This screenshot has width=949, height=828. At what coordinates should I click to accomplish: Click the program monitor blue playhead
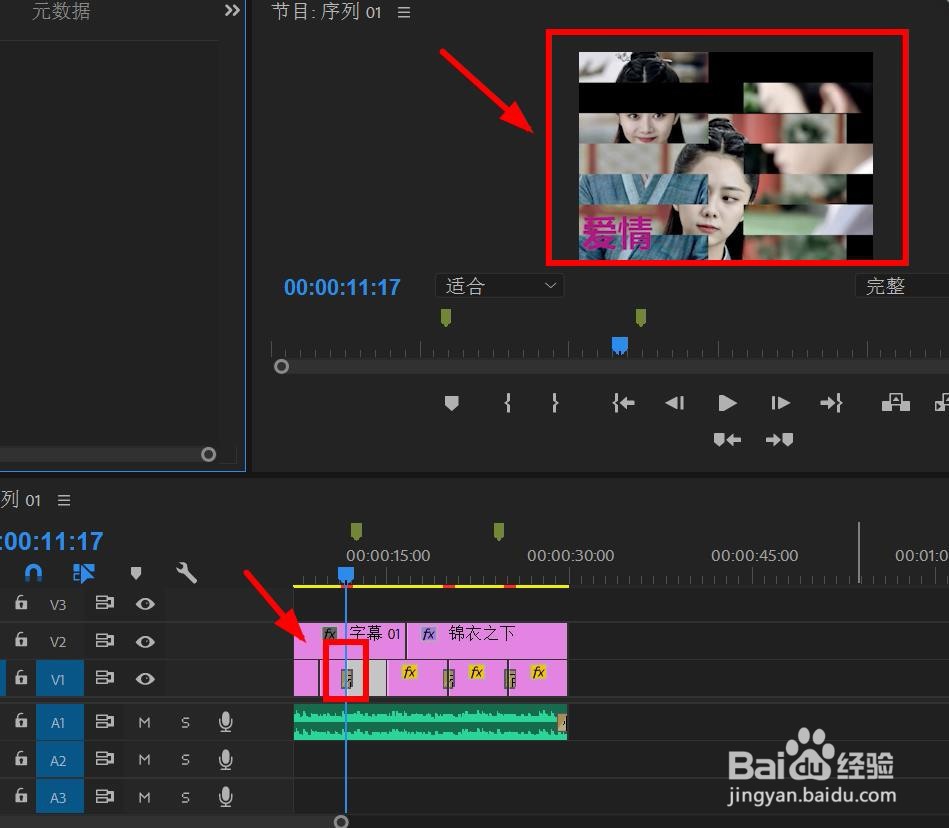(x=620, y=345)
